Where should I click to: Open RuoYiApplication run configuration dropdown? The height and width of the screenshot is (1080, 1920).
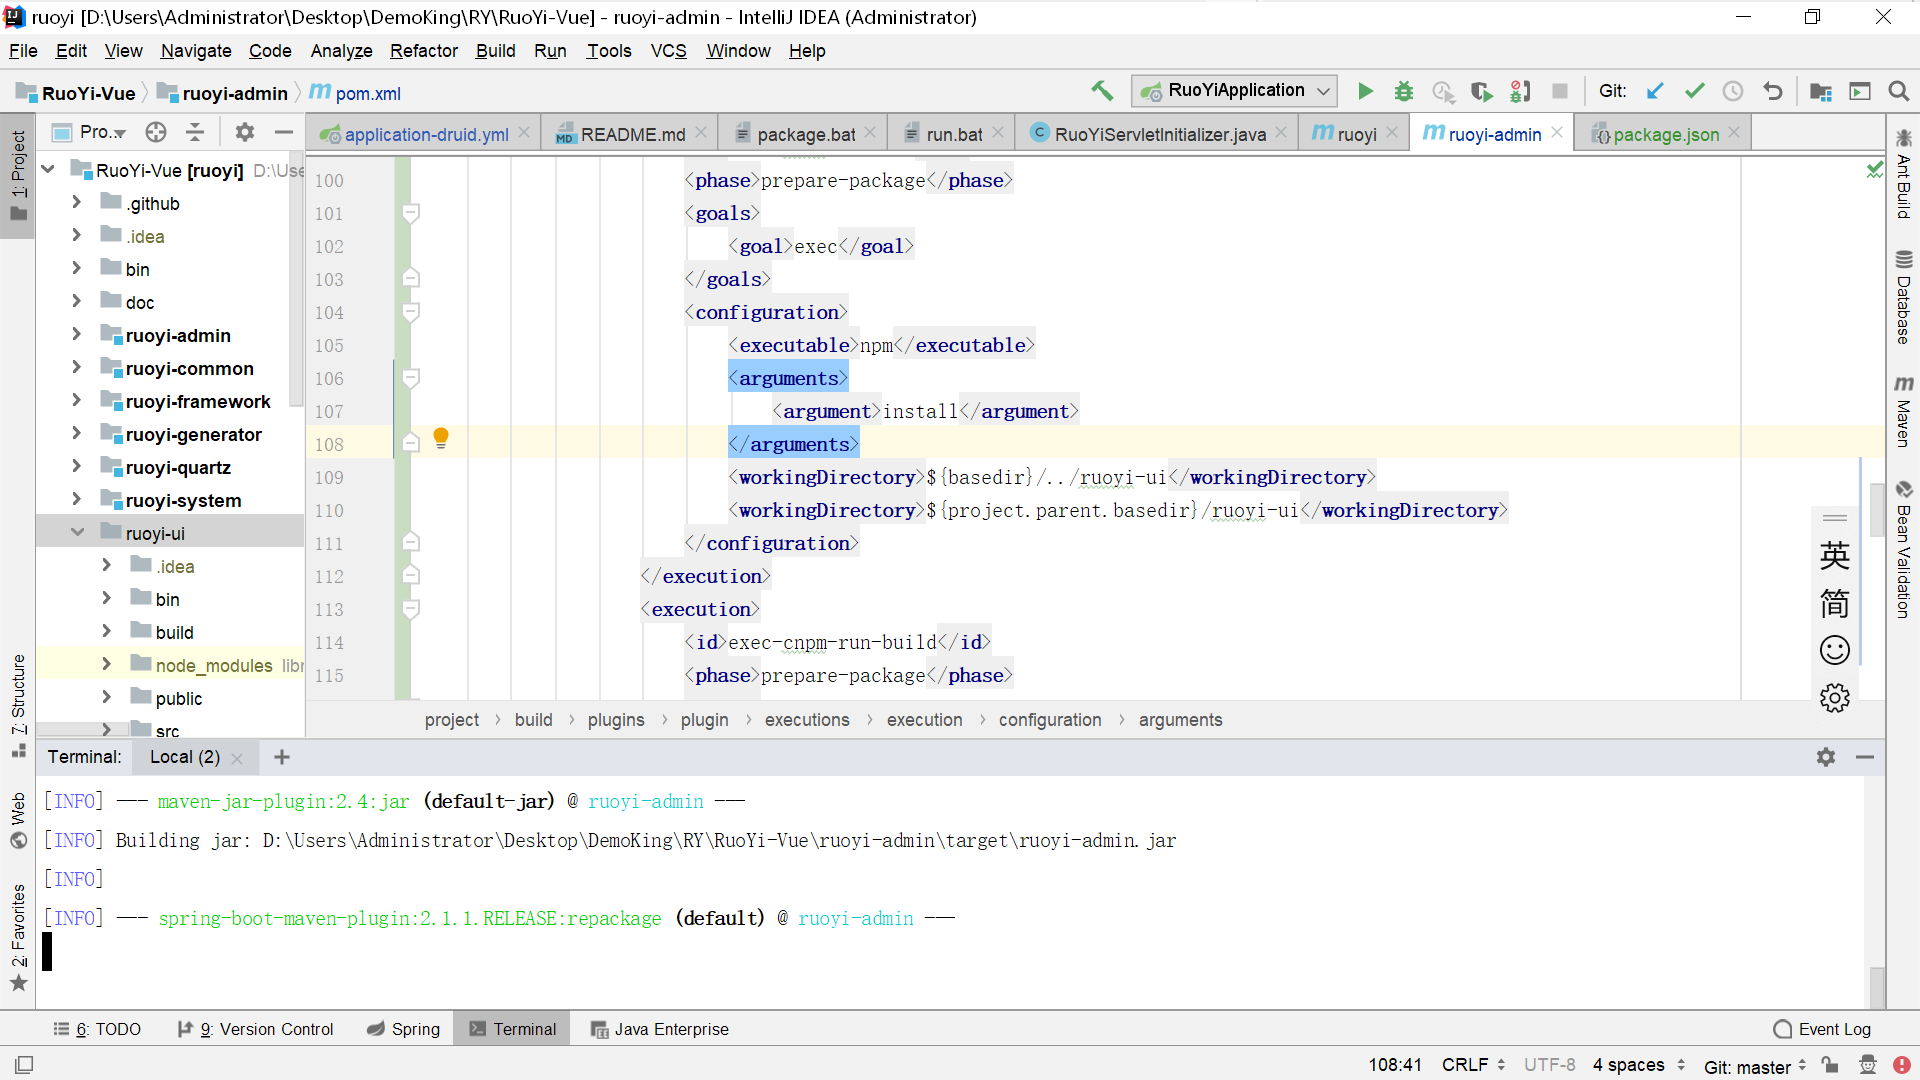tap(1236, 91)
